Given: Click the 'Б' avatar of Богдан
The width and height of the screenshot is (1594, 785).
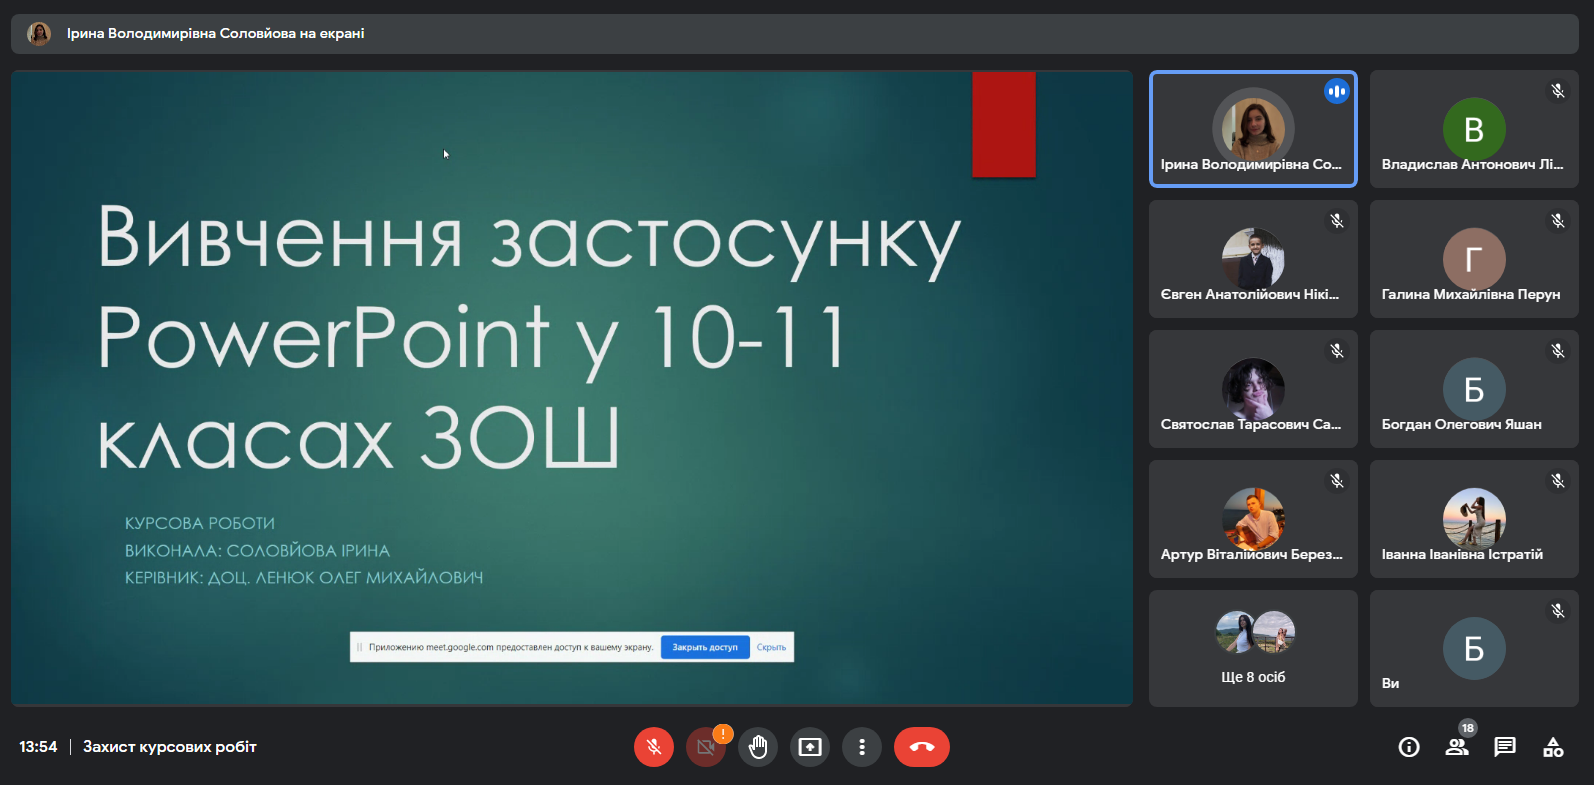Looking at the screenshot, I should click(1474, 389).
